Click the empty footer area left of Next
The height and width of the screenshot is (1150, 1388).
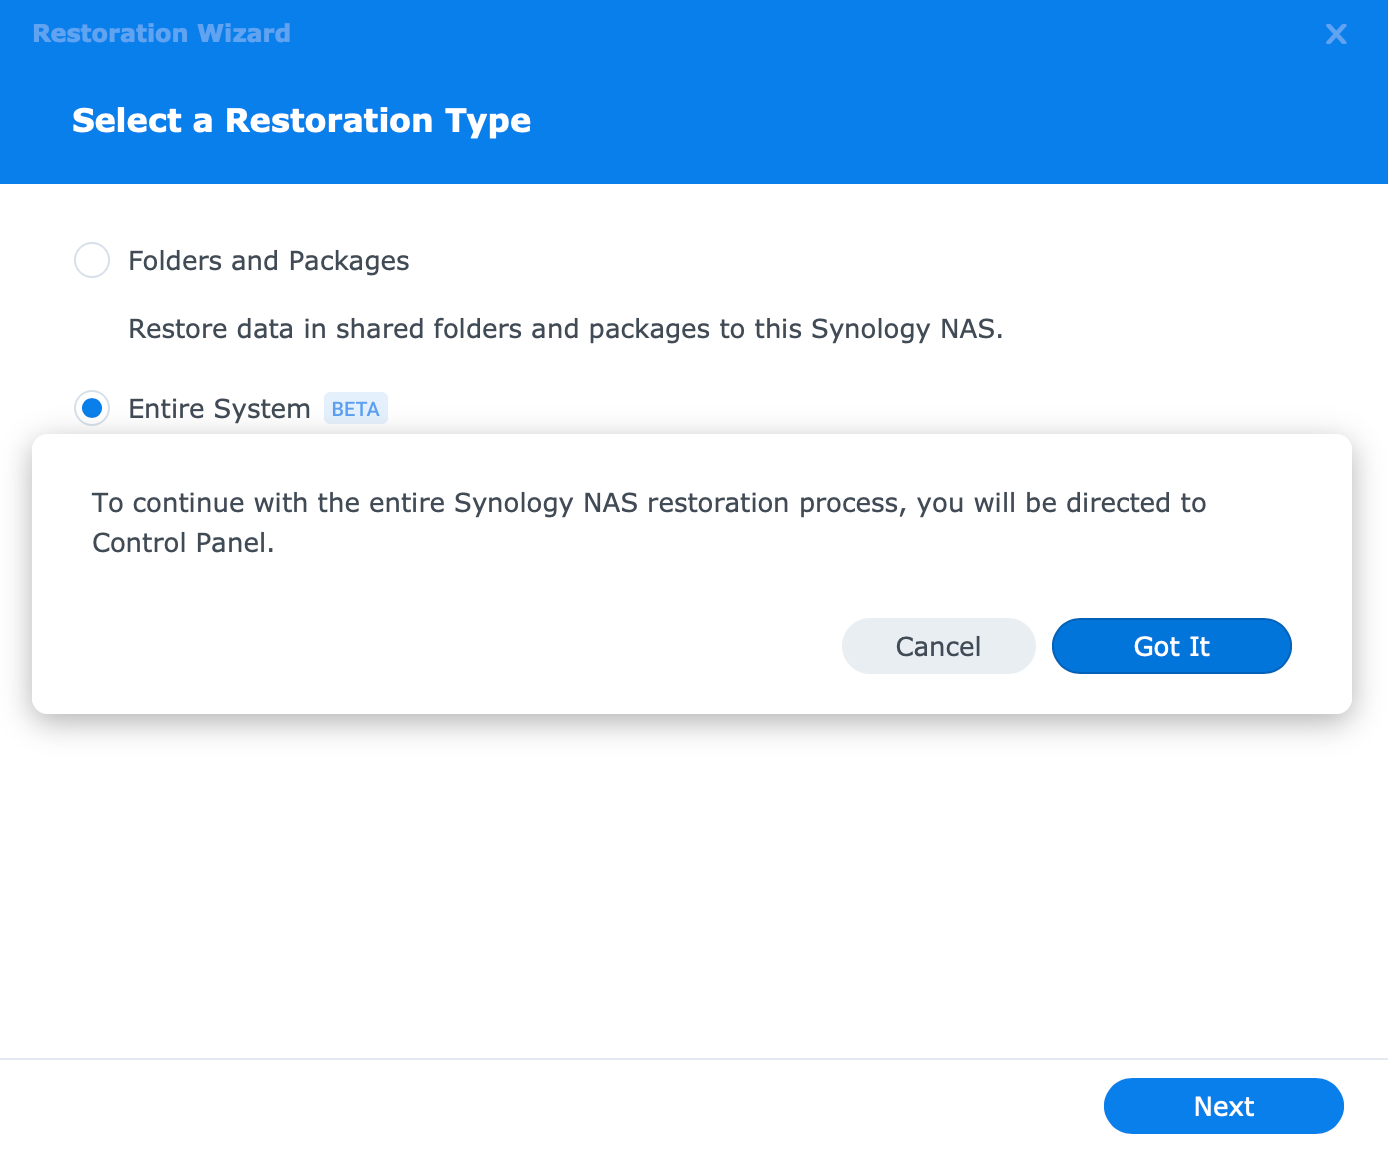(550, 1106)
